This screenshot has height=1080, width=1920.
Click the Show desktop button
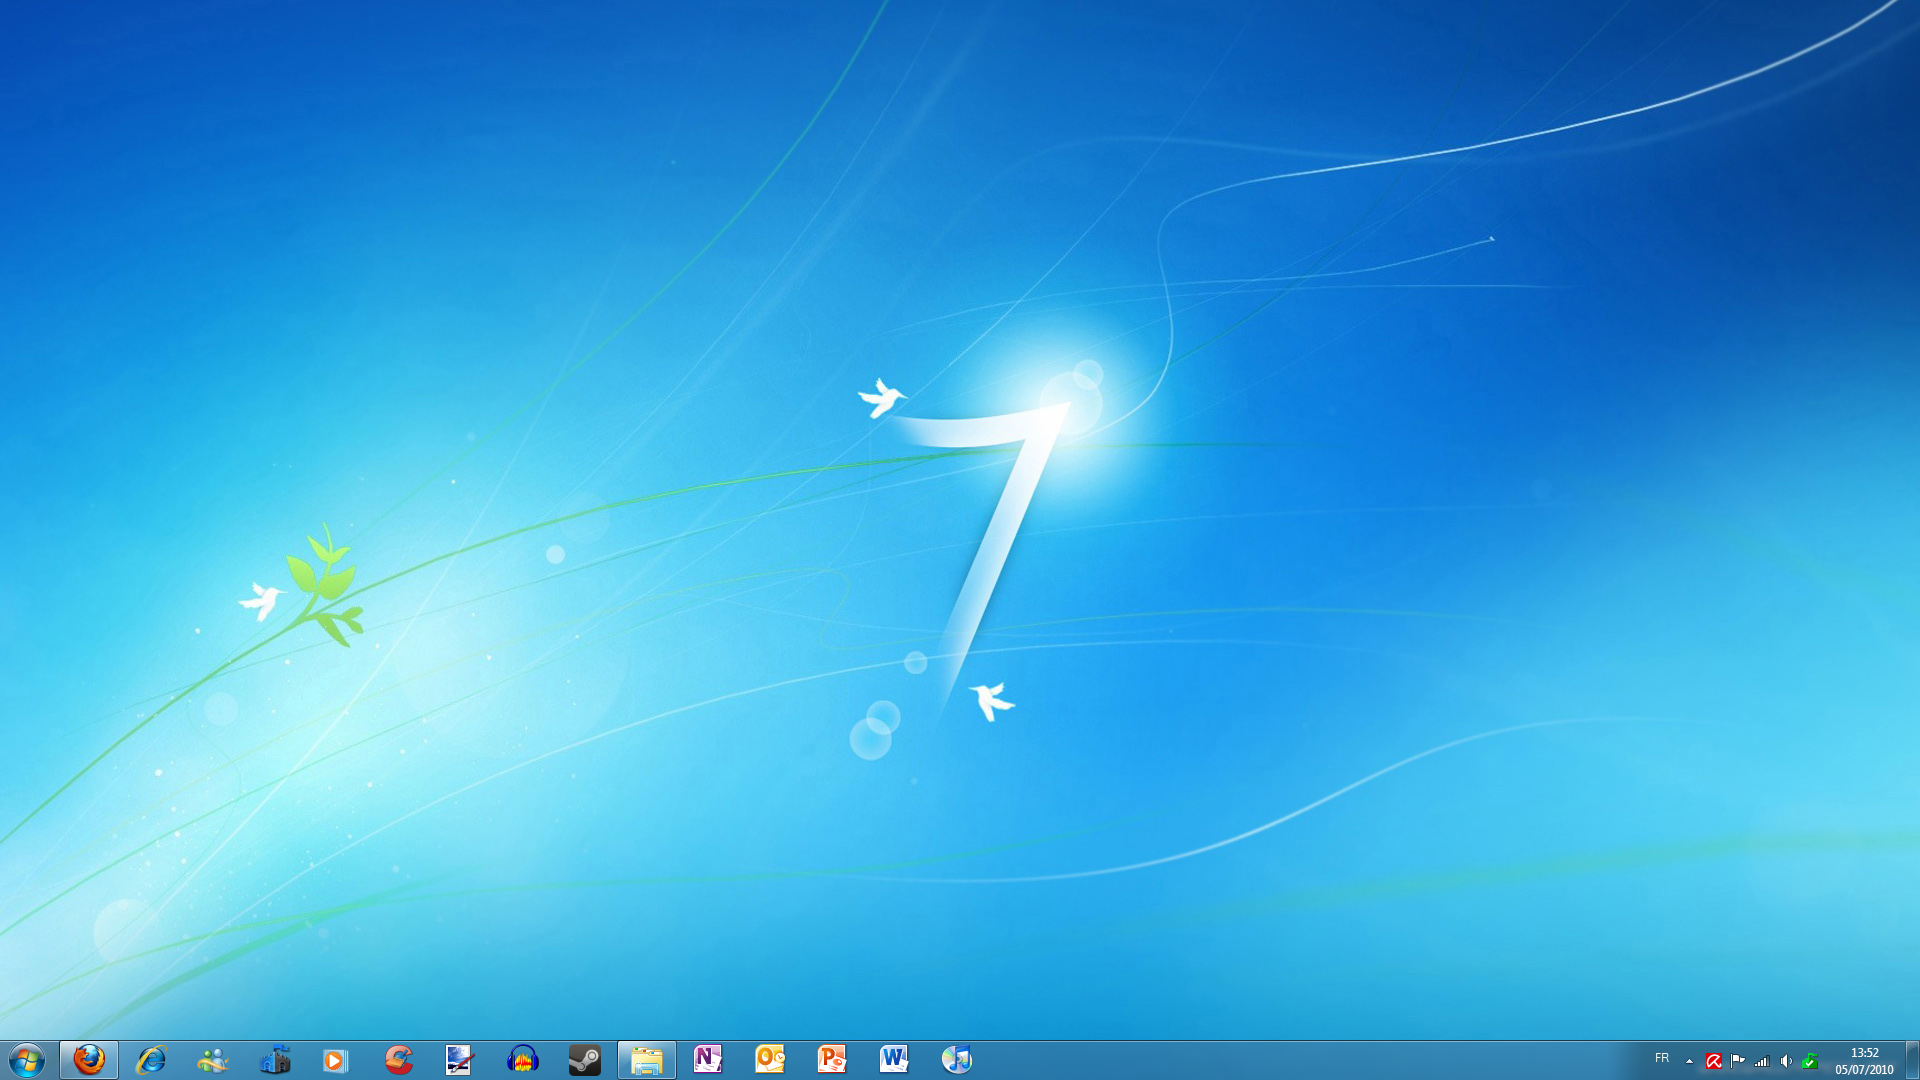(x=1911, y=1060)
